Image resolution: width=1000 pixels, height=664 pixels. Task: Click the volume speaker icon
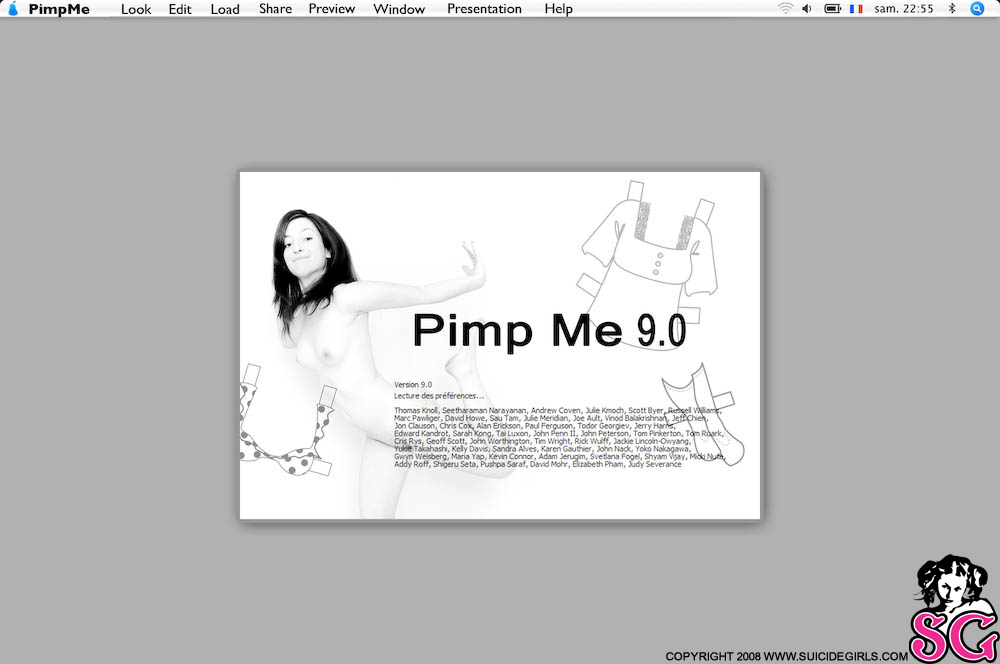click(807, 8)
